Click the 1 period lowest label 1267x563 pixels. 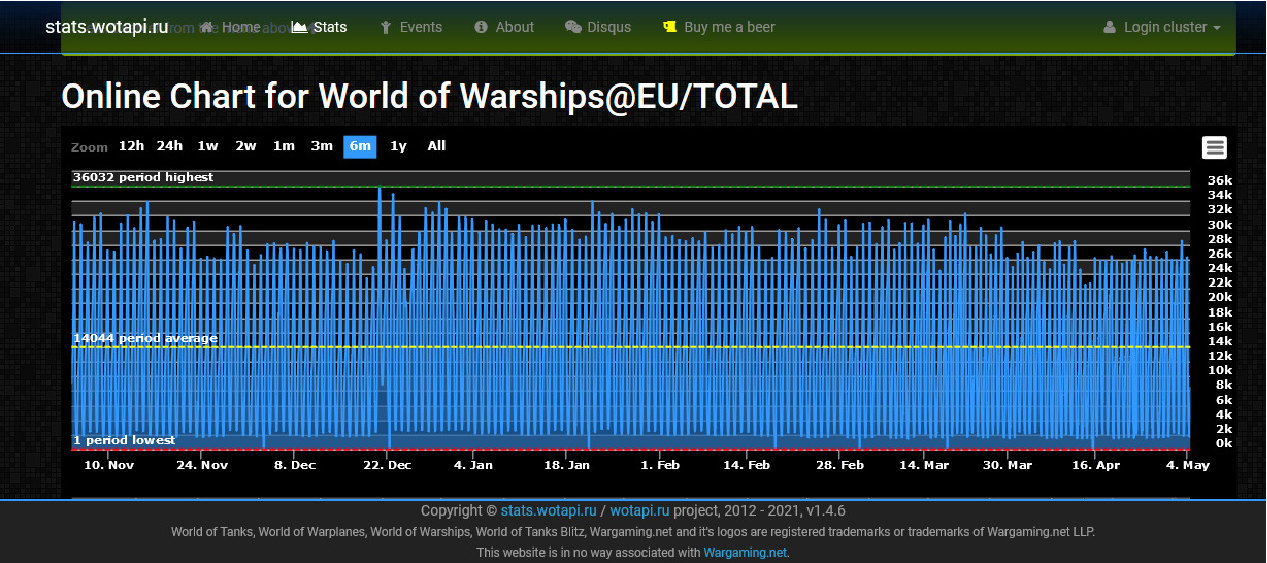[x=124, y=440]
